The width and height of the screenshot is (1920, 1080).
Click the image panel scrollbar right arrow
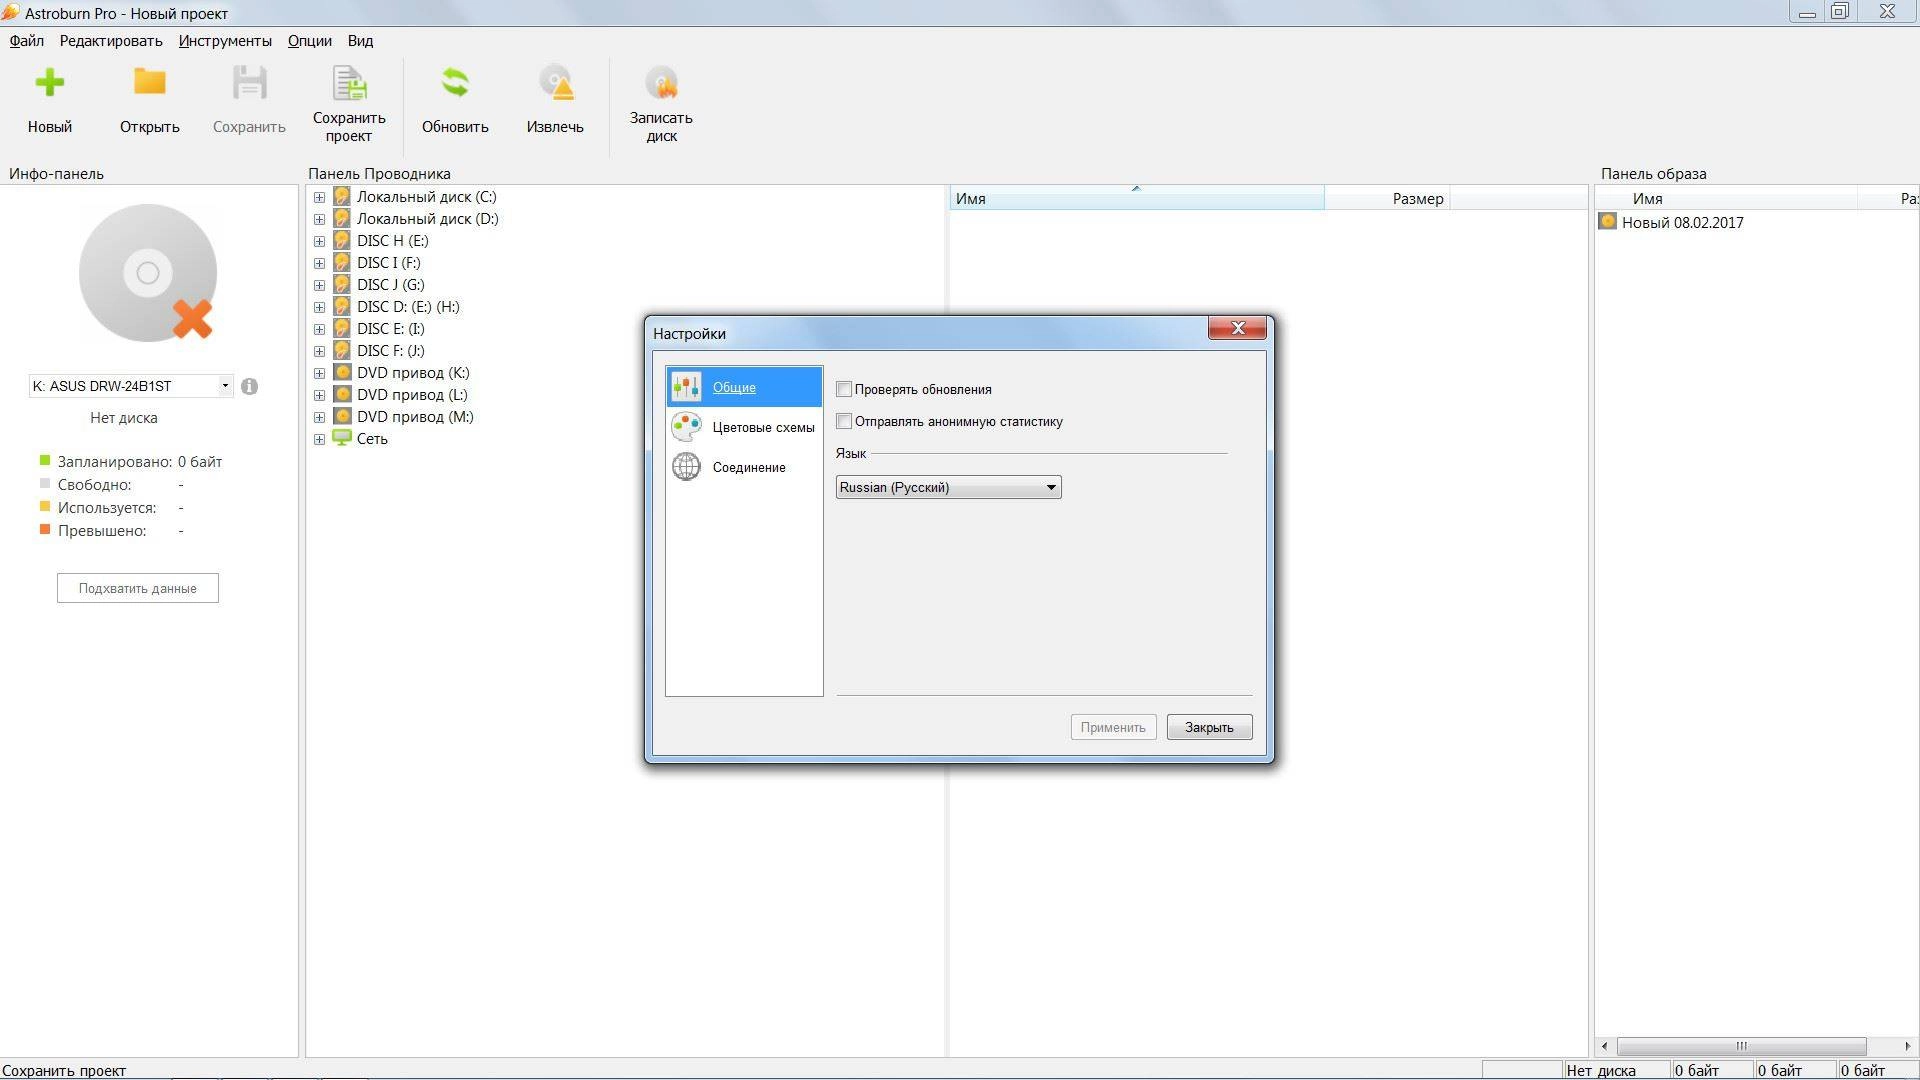tap(1908, 1046)
